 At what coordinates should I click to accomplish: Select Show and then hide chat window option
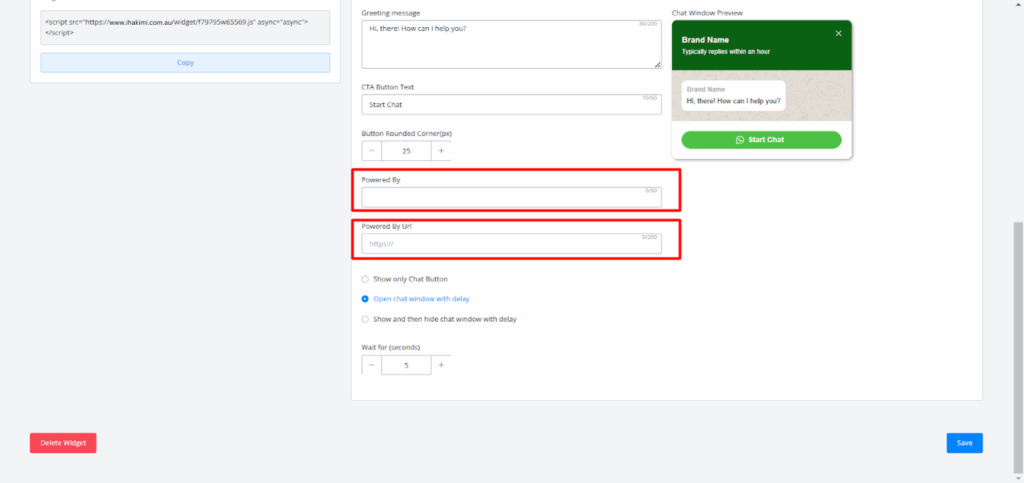point(365,319)
